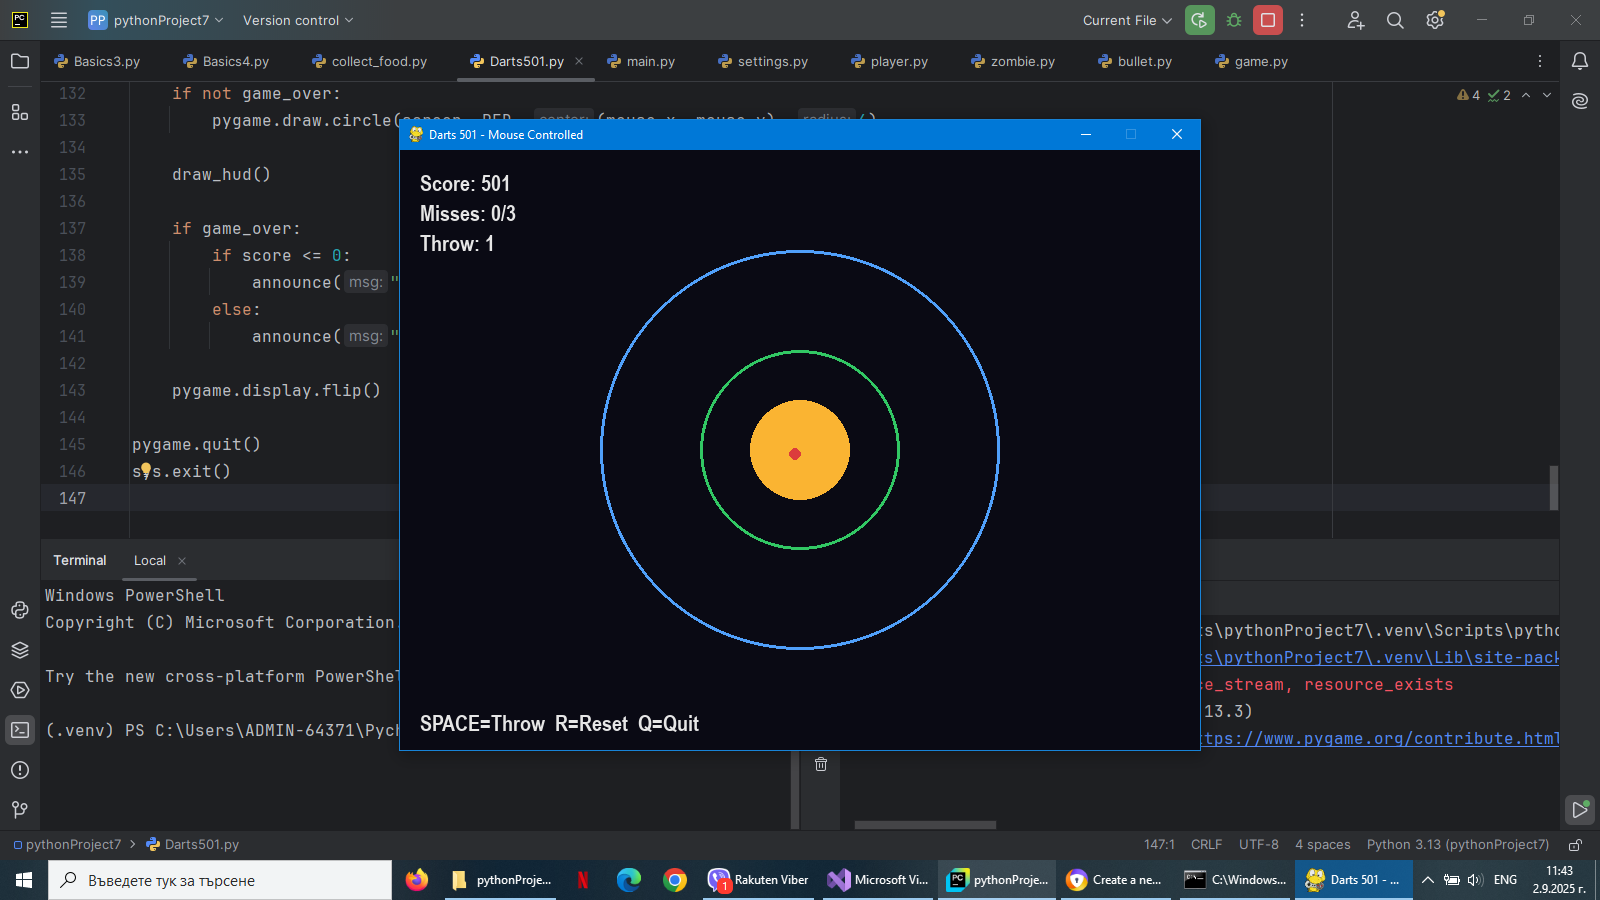The width and height of the screenshot is (1600, 900).
Task: Open Code With Me user icon
Action: tap(1355, 20)
